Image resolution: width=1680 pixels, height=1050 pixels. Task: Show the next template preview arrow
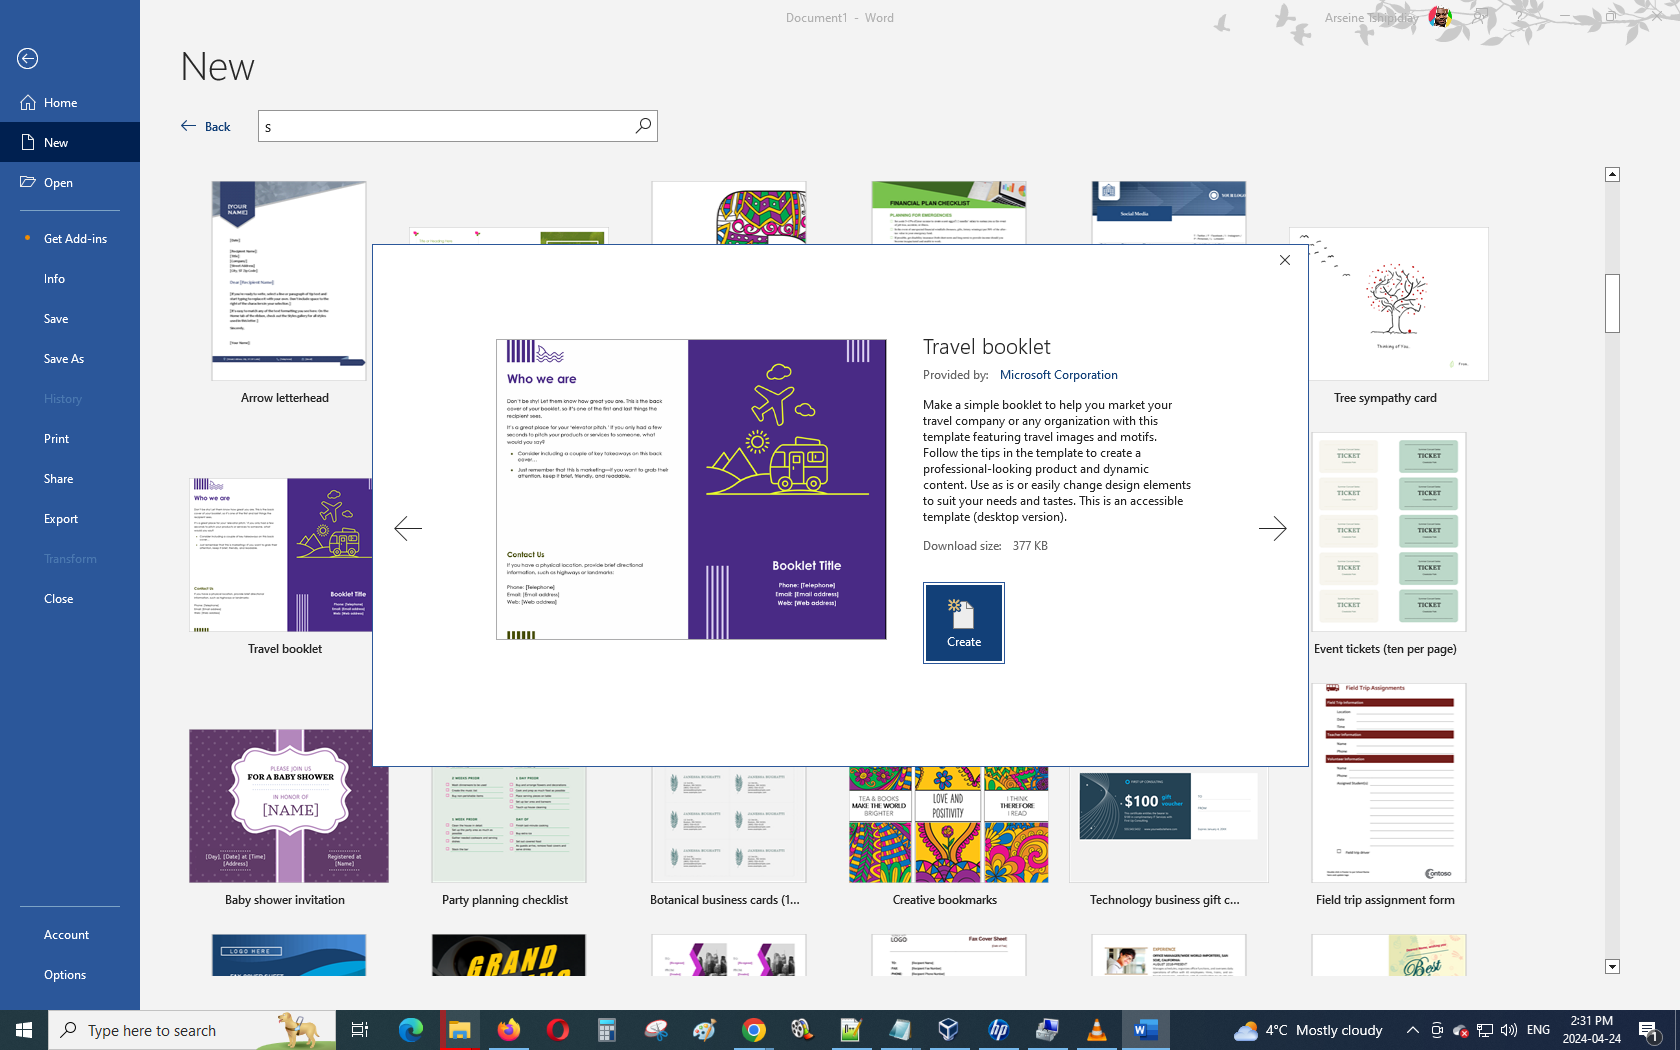(x=1272, y=528)
